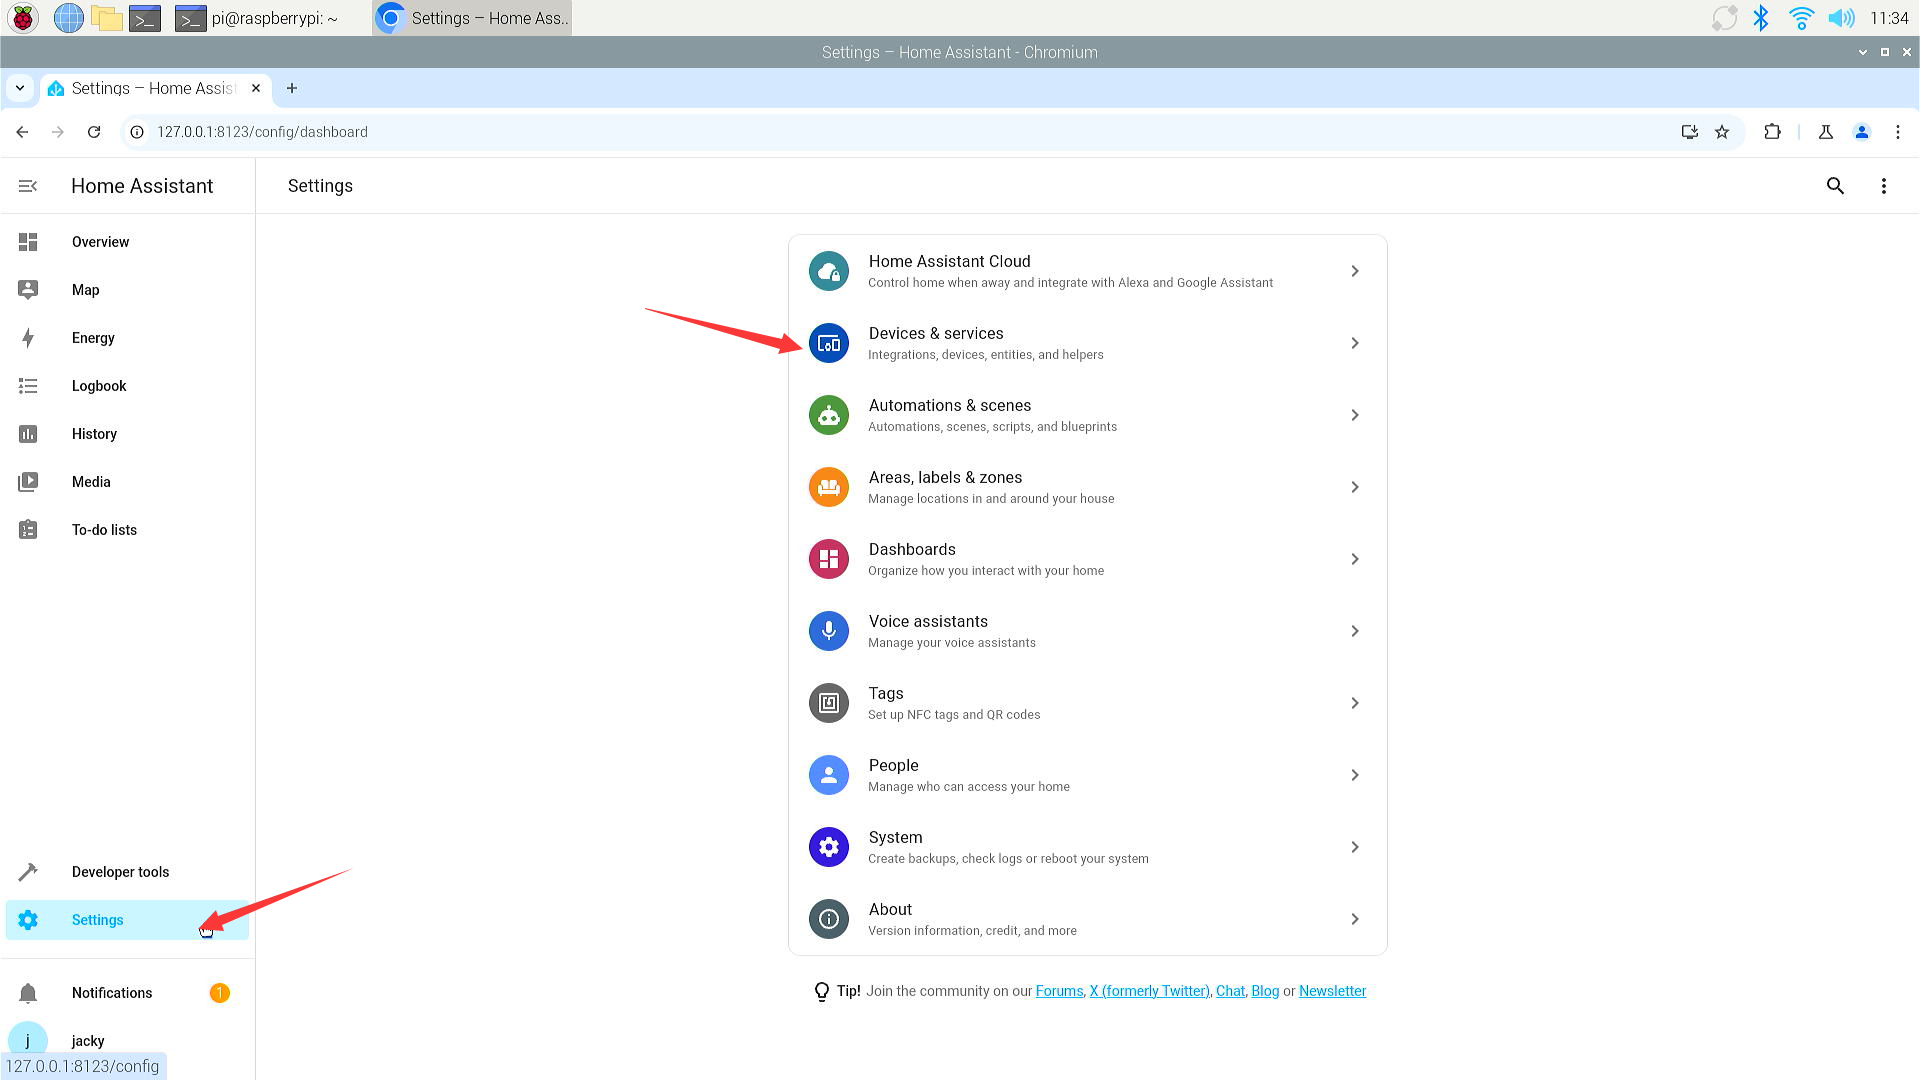This screenshot has height=1080, width=1920.
Task: Open the Raspberry Pi main menu
Action: [22, 18]
